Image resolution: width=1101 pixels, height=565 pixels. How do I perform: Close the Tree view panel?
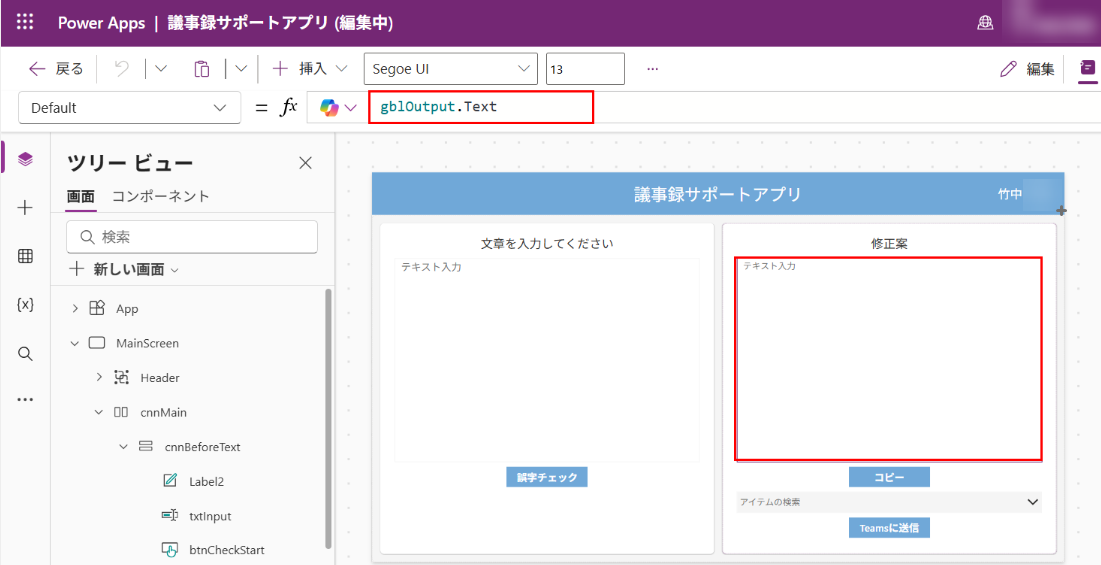(306, 163)
